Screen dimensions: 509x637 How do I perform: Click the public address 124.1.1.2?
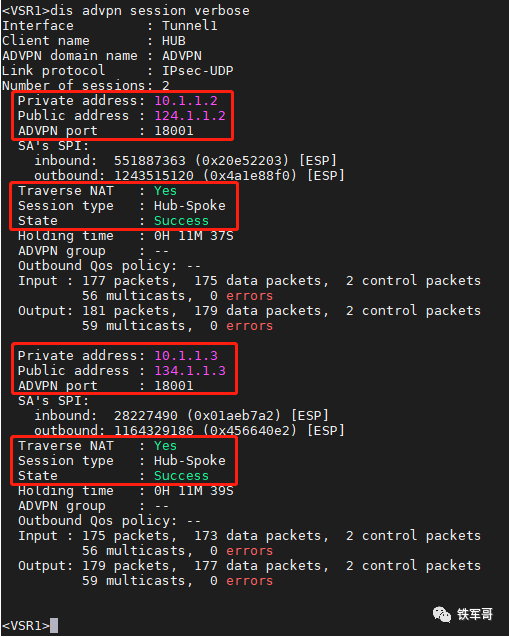tap(190, 116)
